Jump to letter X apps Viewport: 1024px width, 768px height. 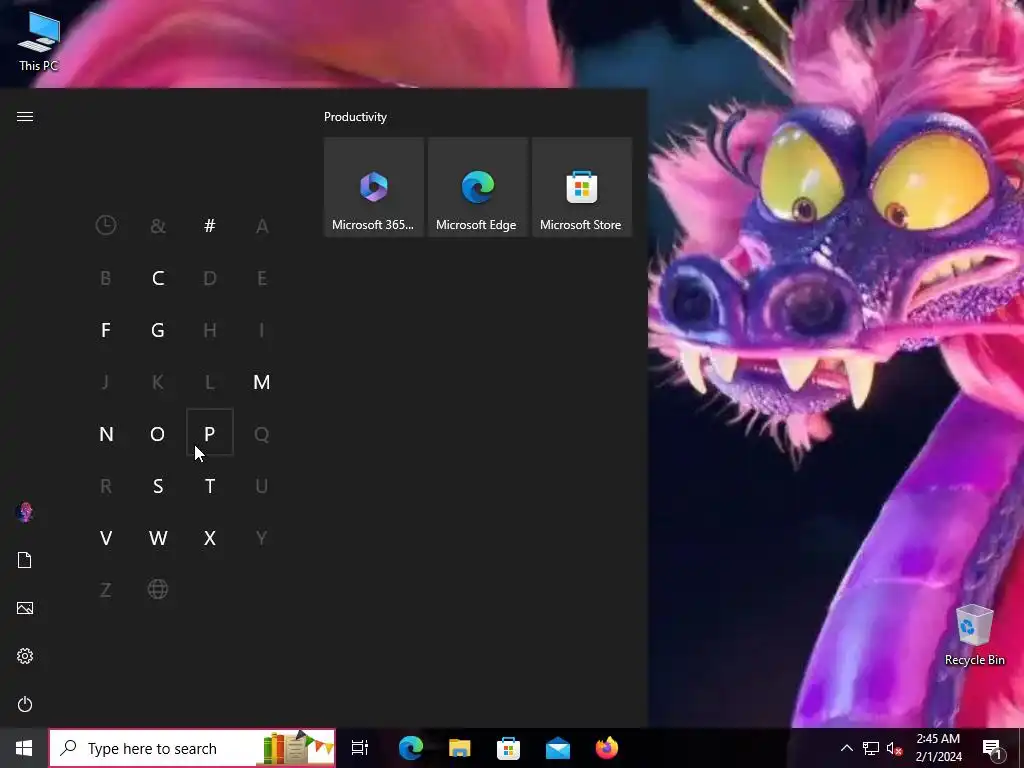[x=210, y=538]
